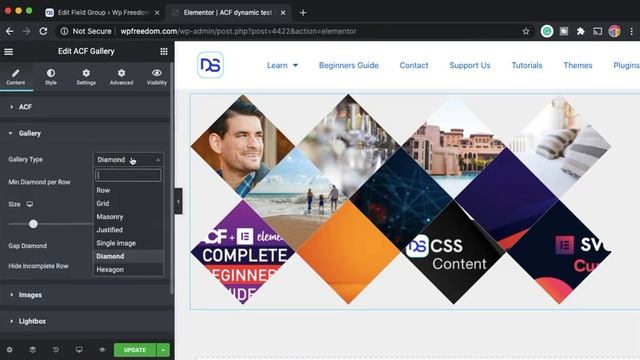Select Justified gallery type option
This screenshot has width=640, height=360.
(x=128, y=230)
